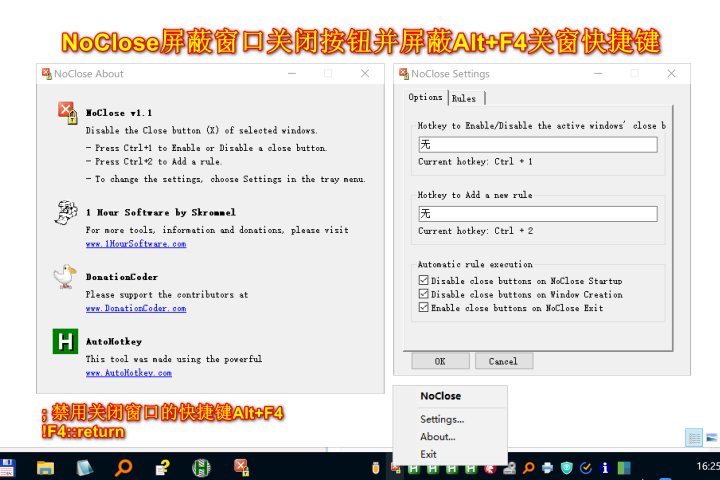Open the blue notepad app on taskbar
The width and height of the screenshot is (720, 480).
coord(84,468)
